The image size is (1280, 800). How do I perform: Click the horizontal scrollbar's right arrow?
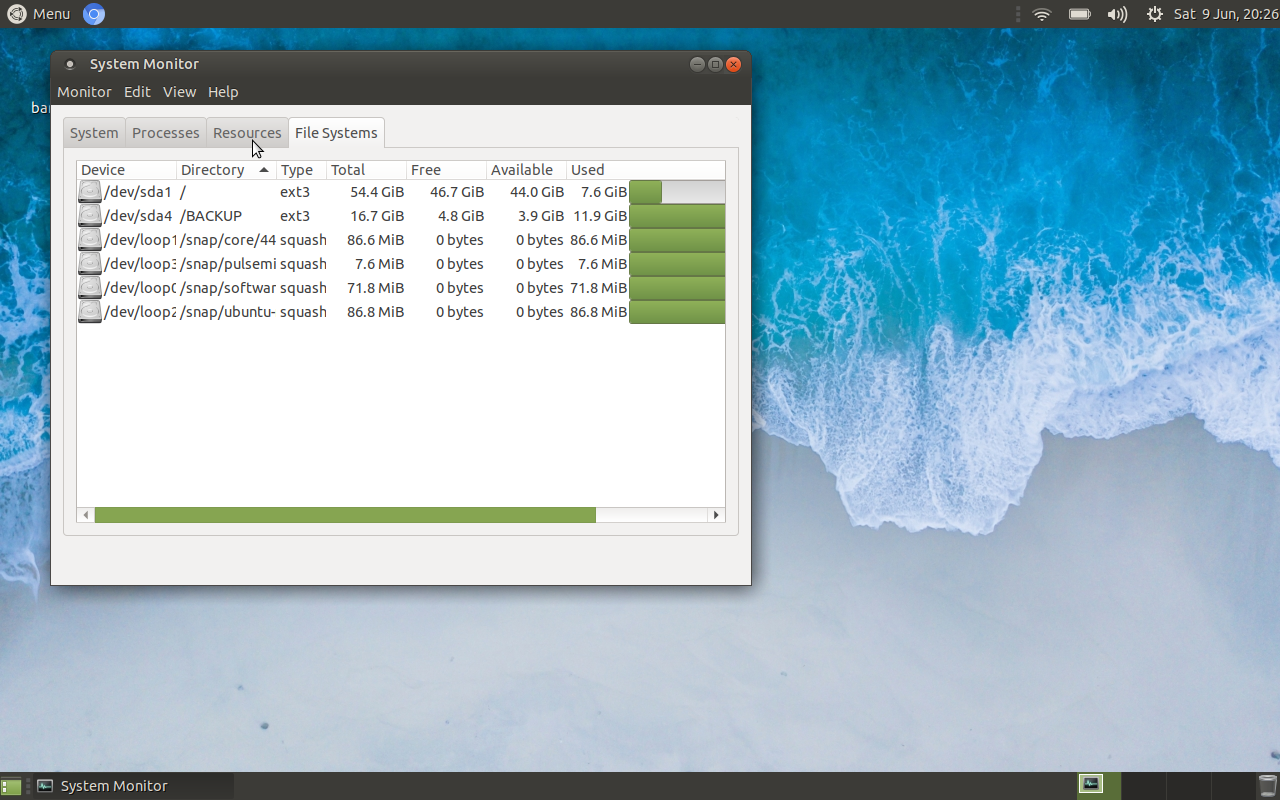point(715,515)
